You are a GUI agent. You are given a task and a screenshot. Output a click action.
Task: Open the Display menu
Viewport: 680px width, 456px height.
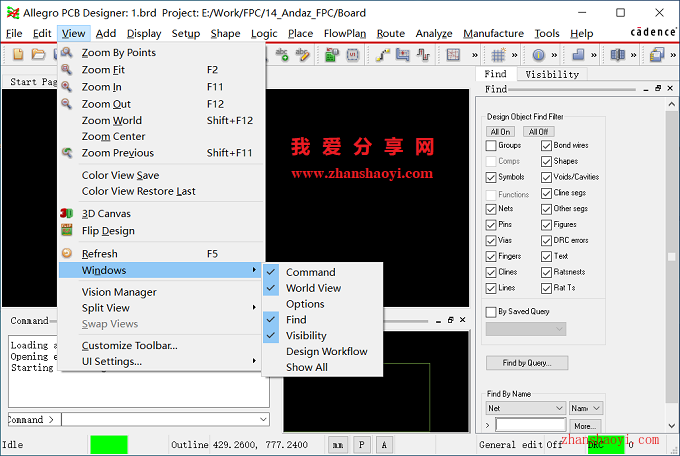(x=144, y=33)
